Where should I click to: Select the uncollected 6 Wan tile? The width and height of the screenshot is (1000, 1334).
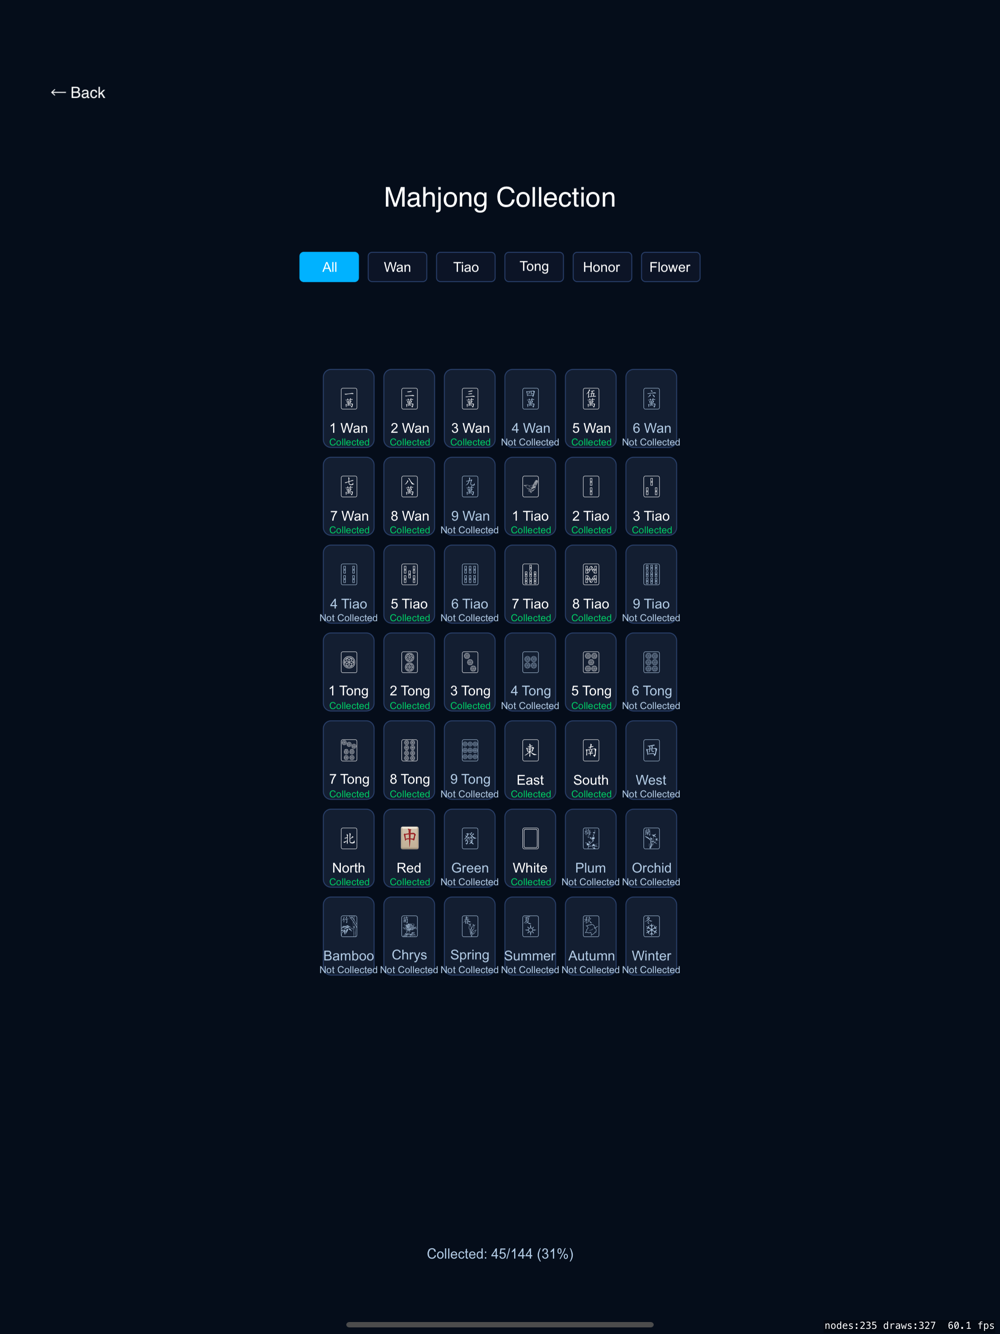(x=651, y=409)
